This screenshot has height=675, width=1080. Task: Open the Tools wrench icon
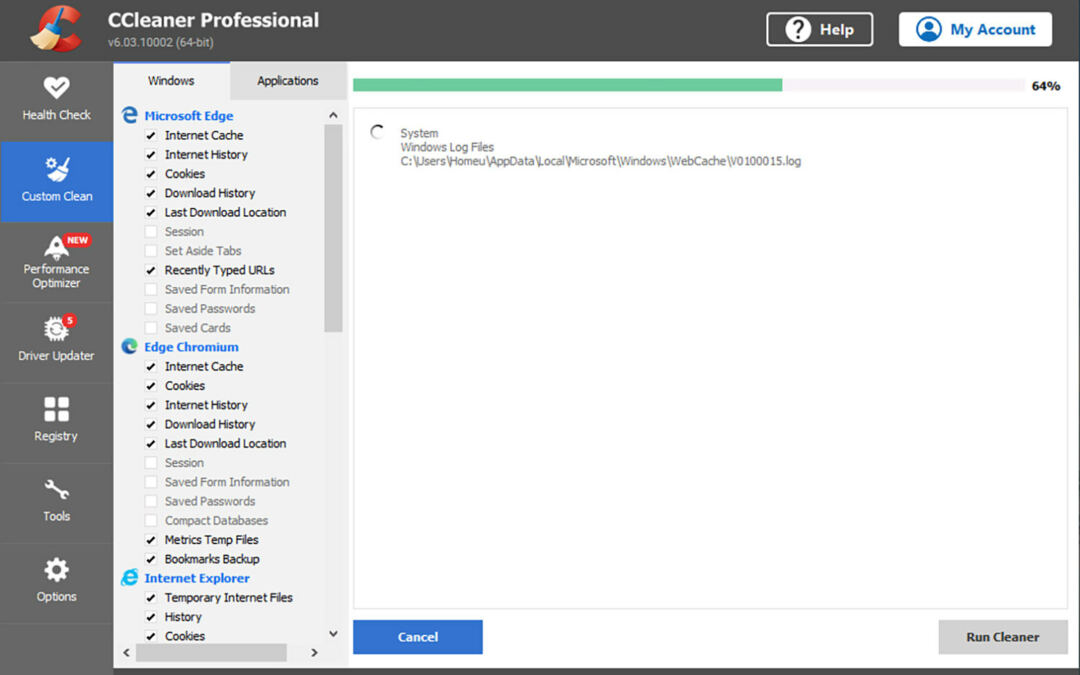point(56,490)
